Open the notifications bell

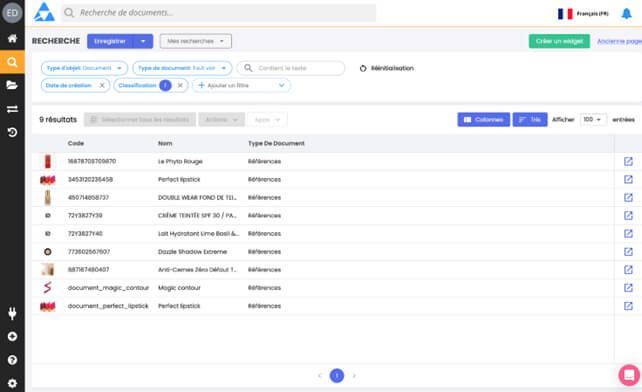(x=626, y=14)
